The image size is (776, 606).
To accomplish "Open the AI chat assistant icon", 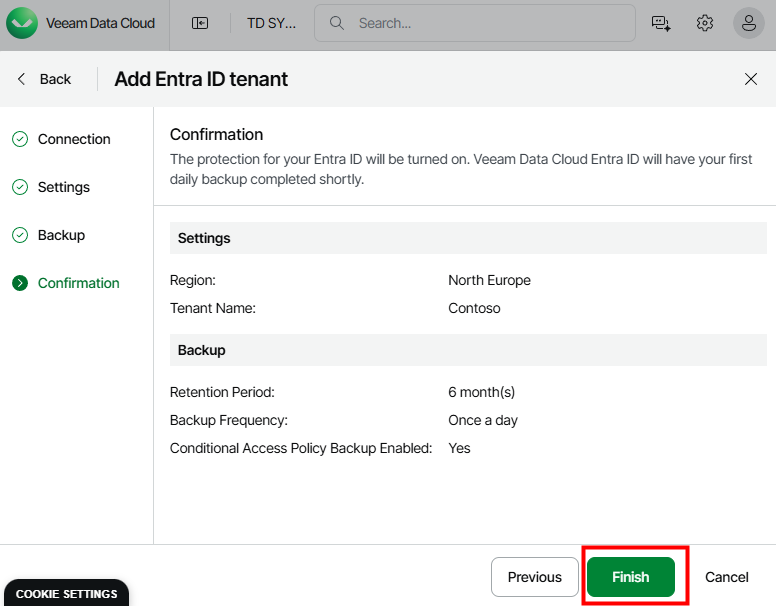I will pyautogui.click(x=660, y=23).
